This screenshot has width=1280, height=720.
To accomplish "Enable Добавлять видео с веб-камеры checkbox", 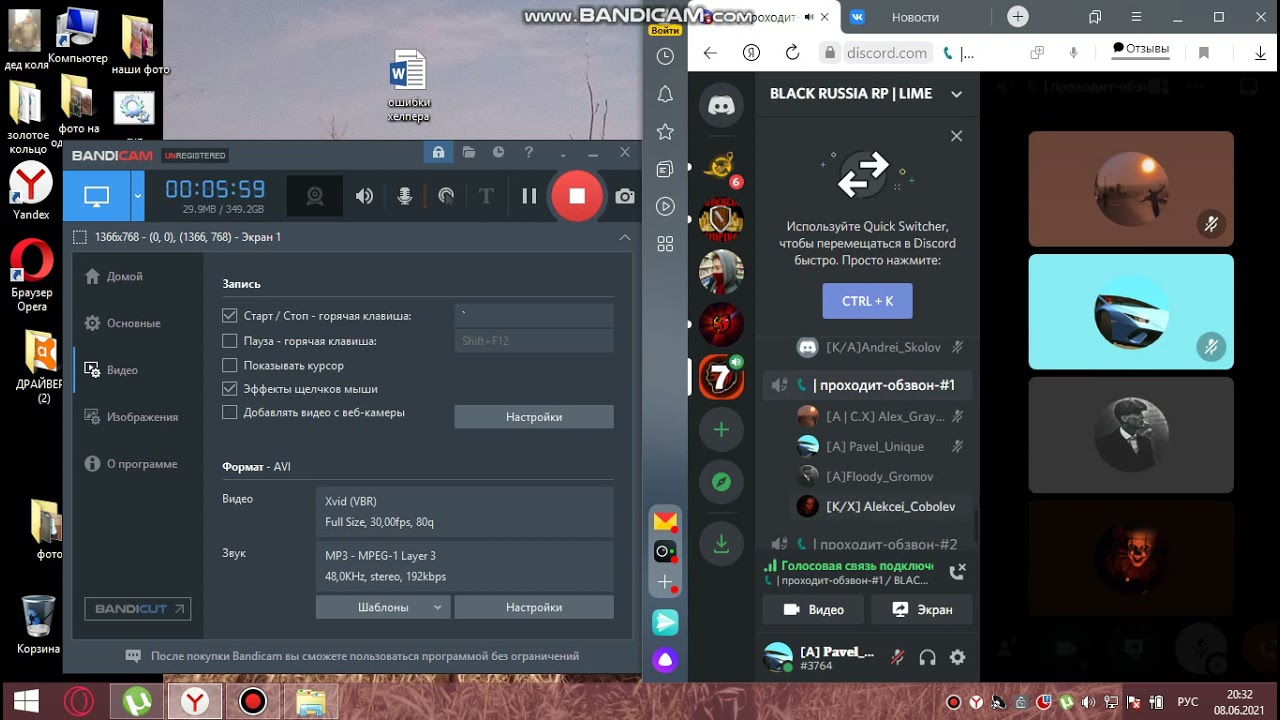I will (230, 412).
